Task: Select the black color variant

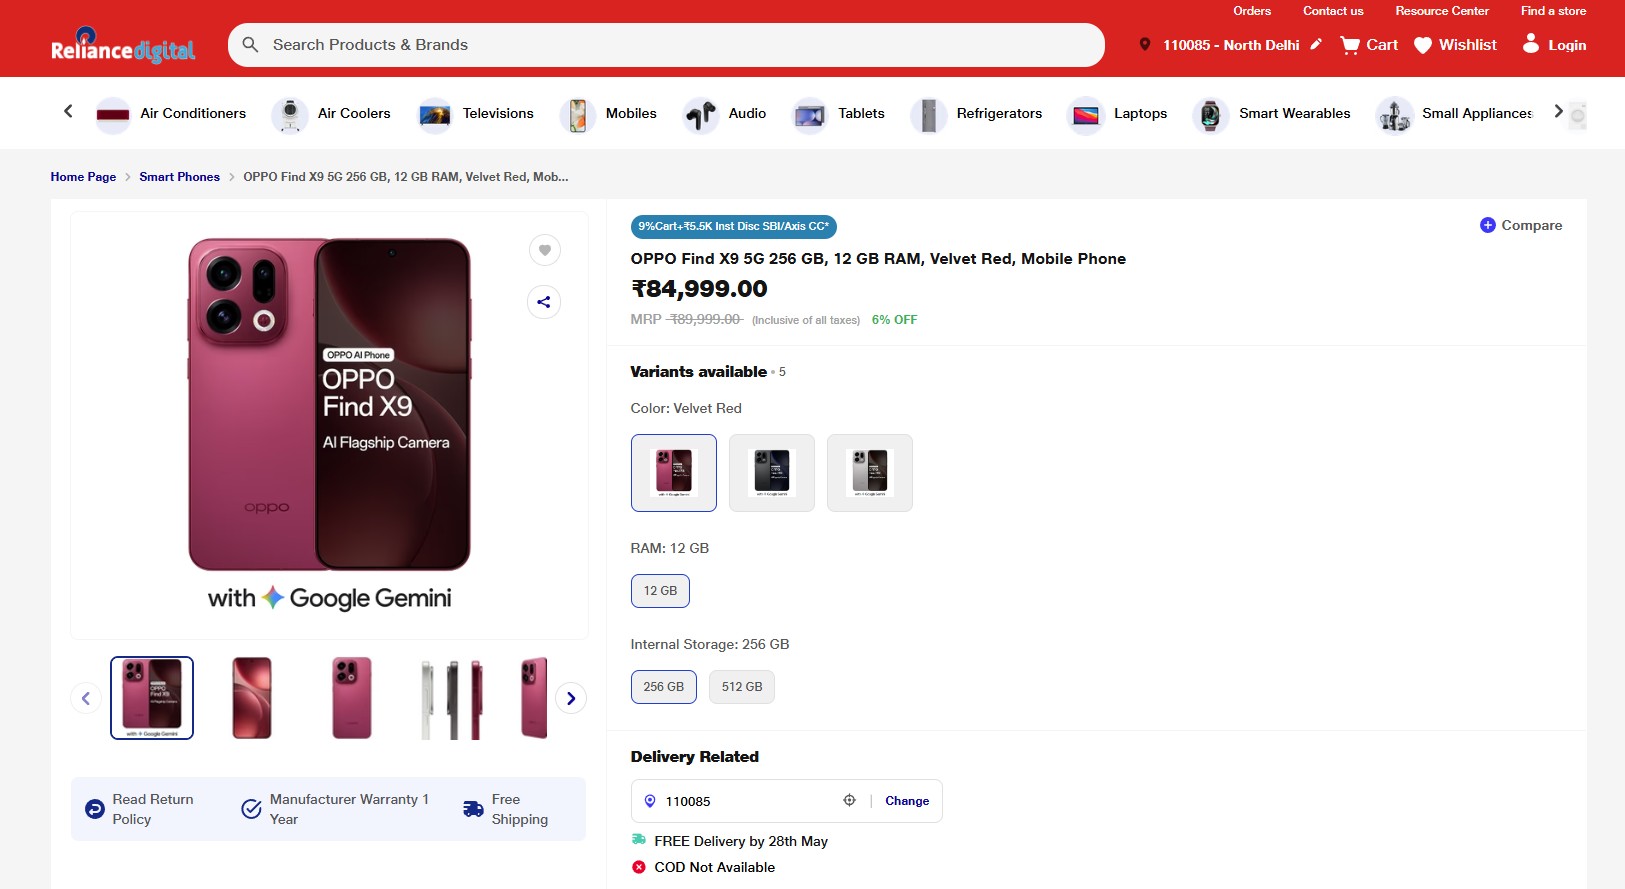Action: pos(772,473)
